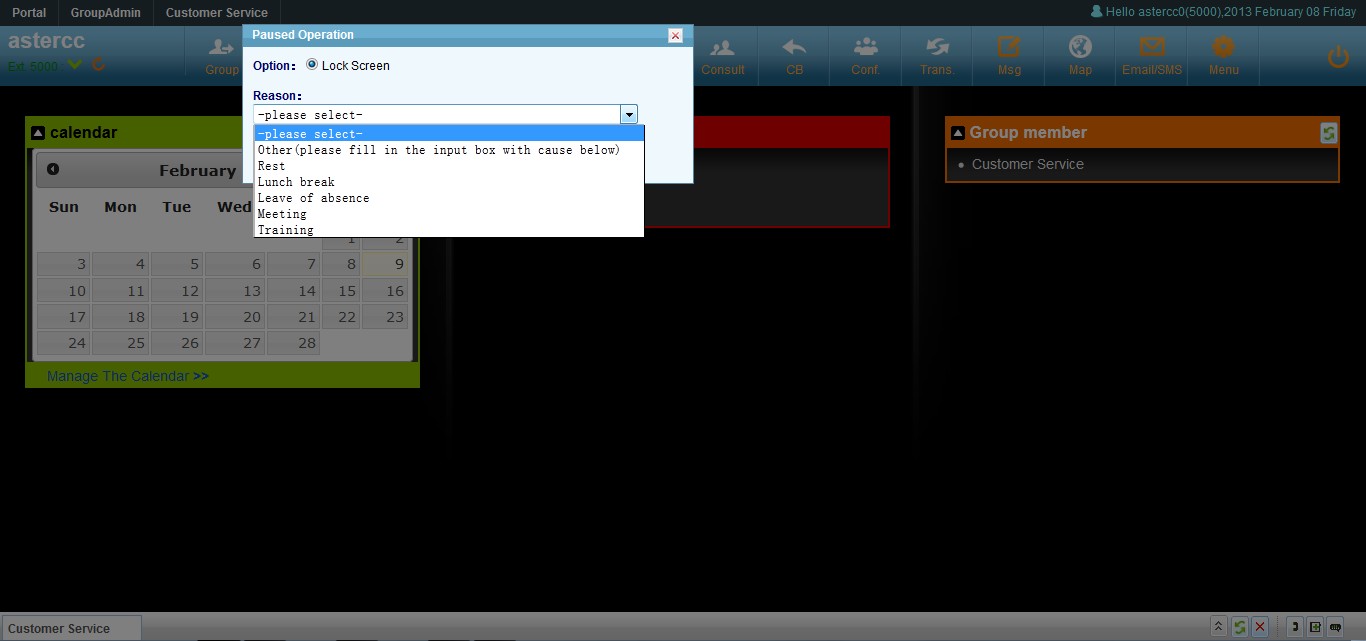Open the Manage The Calendar link

[127, 376]
